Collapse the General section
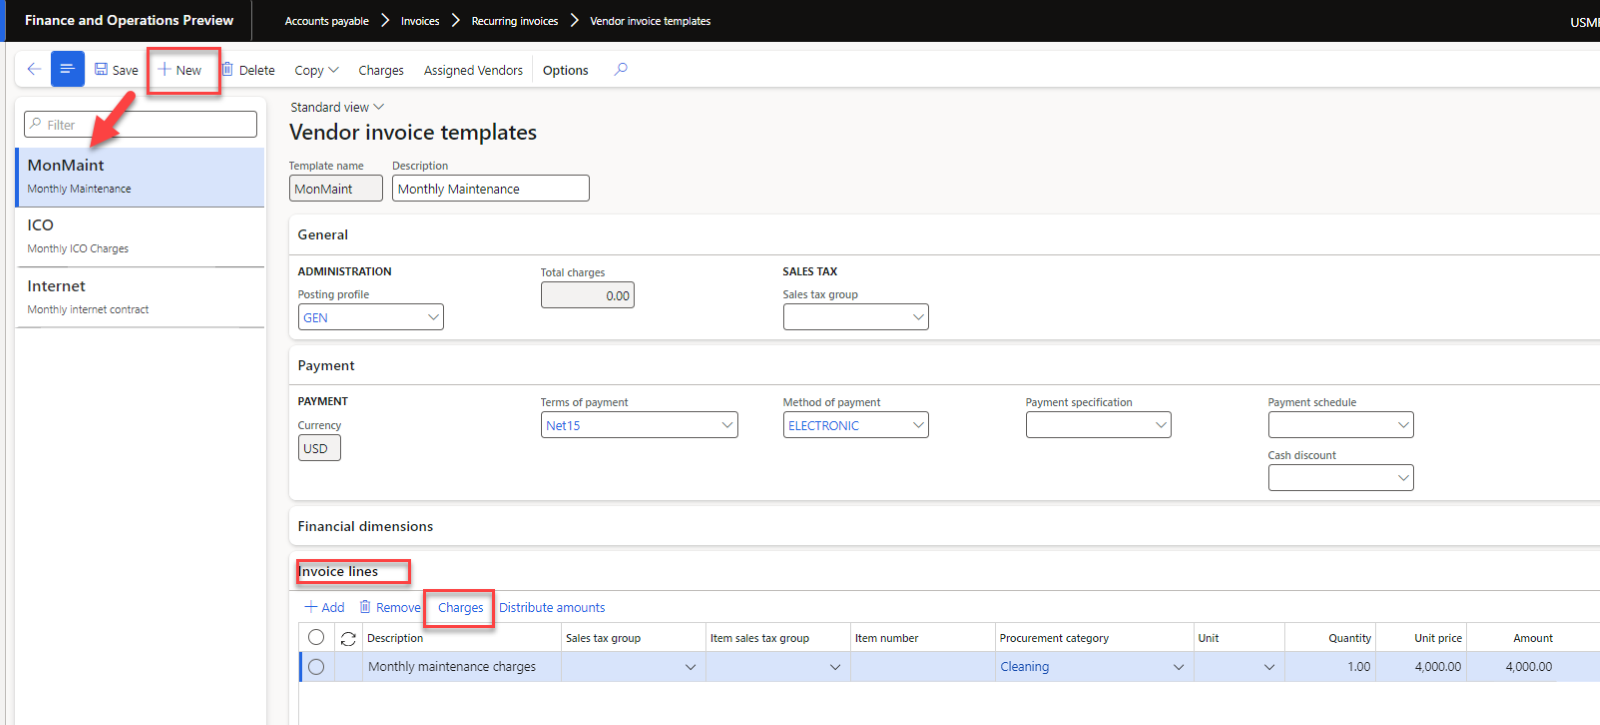The width and height of the screenshot is (1600, 725). [x=323, y=235]
